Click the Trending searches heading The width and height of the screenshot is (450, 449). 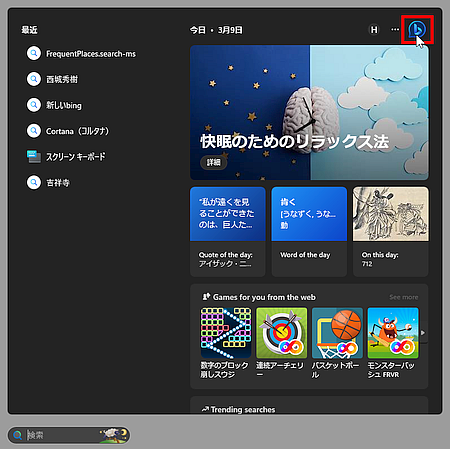coord(243,409)
